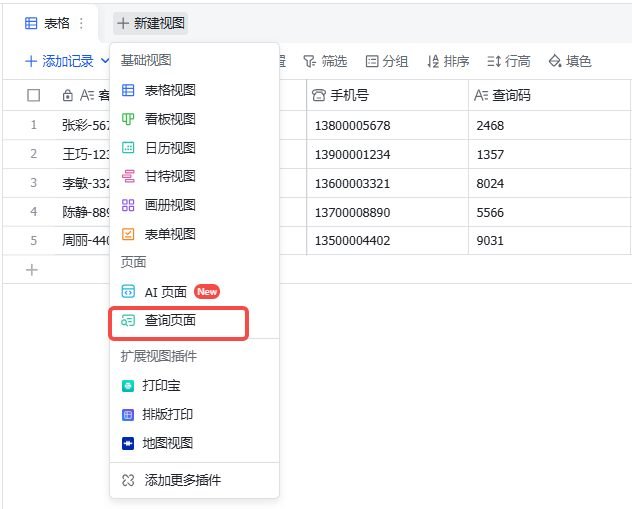Click the 打印宝 plugin icon
The width and height of the screenshot is (632, 509).
tap(128, 386)
